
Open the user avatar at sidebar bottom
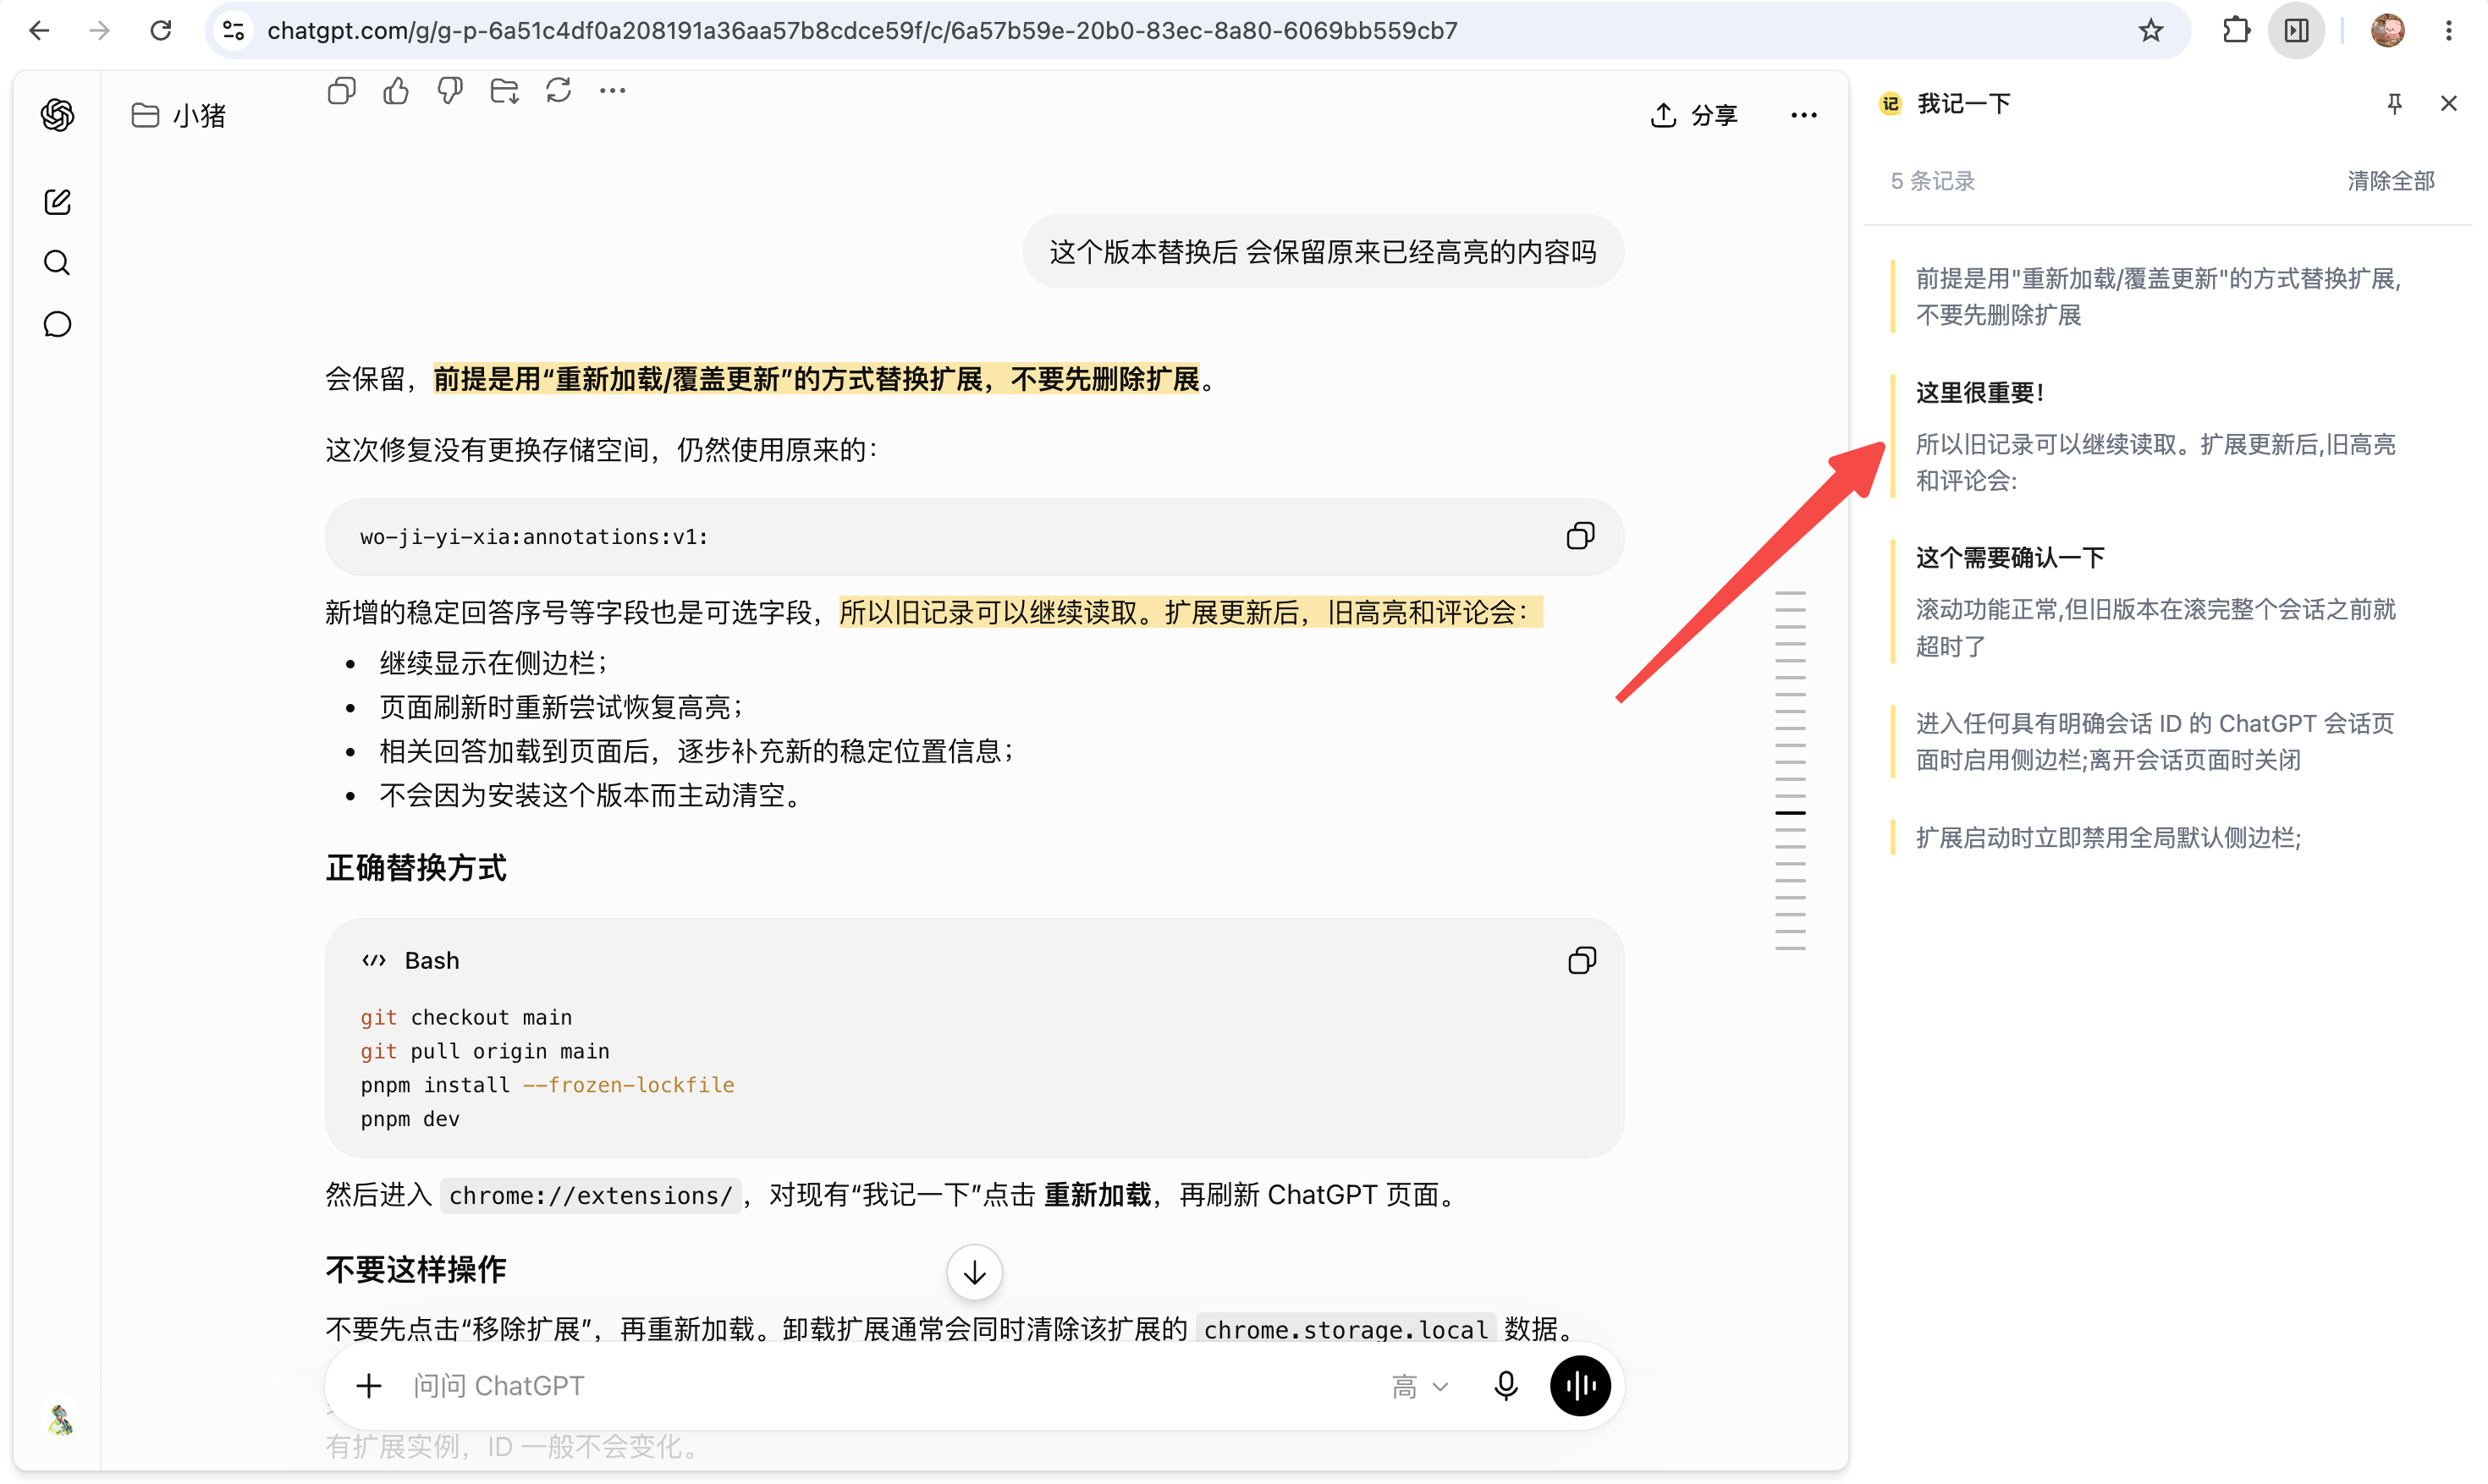click(x=60, y=1419)
